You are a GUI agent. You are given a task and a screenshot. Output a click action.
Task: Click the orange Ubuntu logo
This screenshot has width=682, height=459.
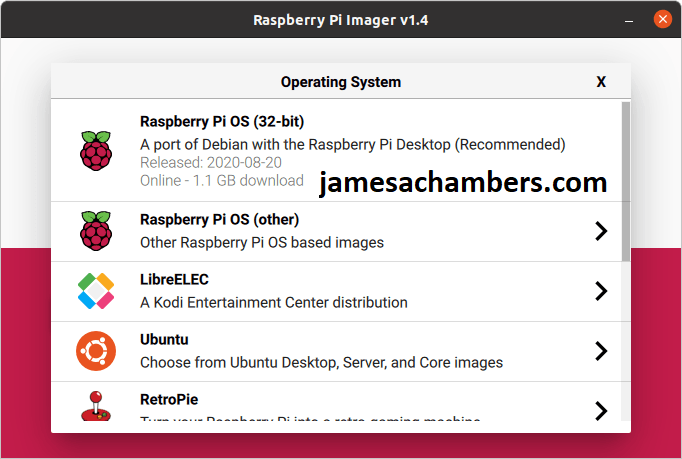click(96, 351)
